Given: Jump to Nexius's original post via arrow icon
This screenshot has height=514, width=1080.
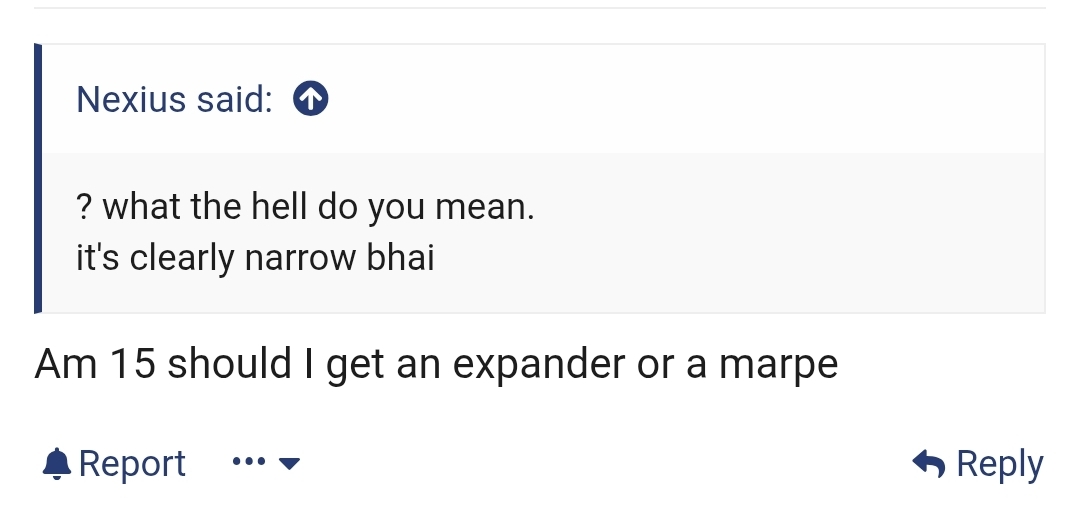Looking at the screenshot, I should coord(311,99).
